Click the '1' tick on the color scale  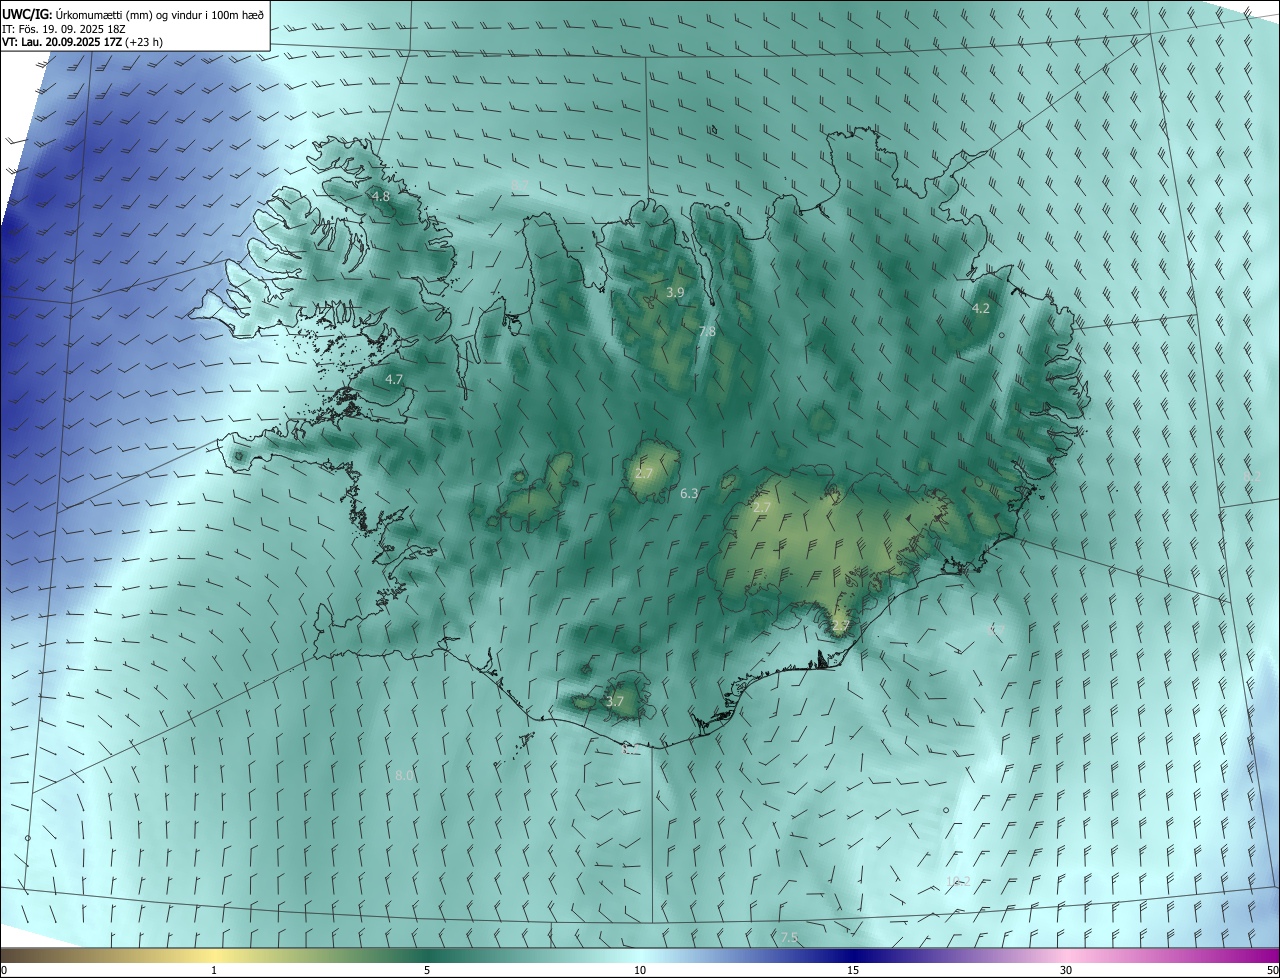coord(214,971)
